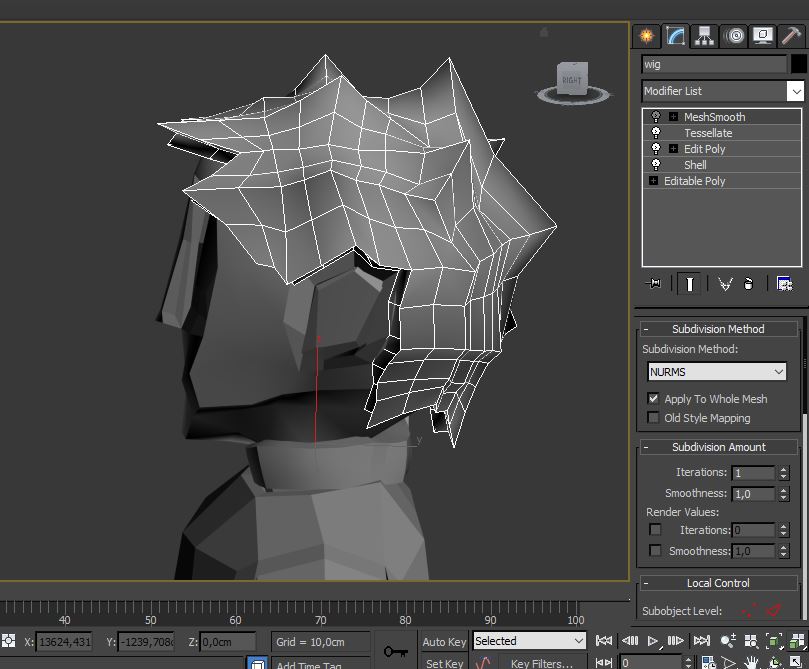Click the Auto Key button
Image resolution: width=809 pixels, height=669 pixels.
pyautogui.click(x=444, y=641)
